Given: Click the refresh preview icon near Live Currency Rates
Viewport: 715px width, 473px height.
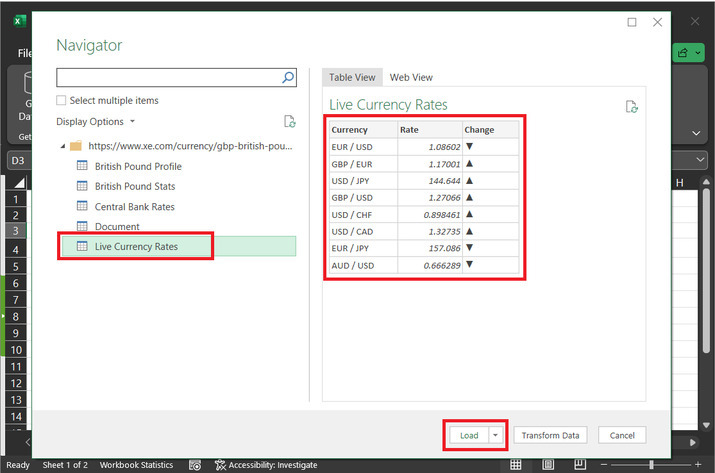Looking at the screenshot, I should click(x=632, y=107).
